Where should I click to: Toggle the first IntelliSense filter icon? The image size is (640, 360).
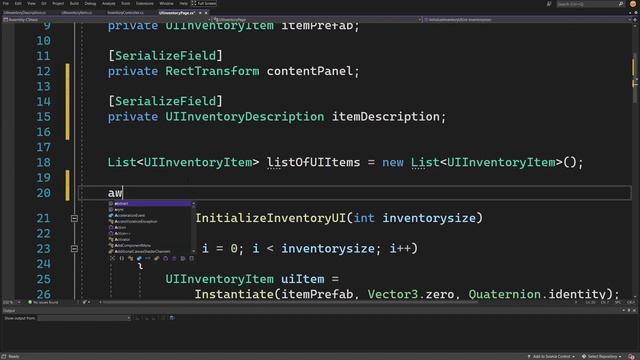coord(113,258)
